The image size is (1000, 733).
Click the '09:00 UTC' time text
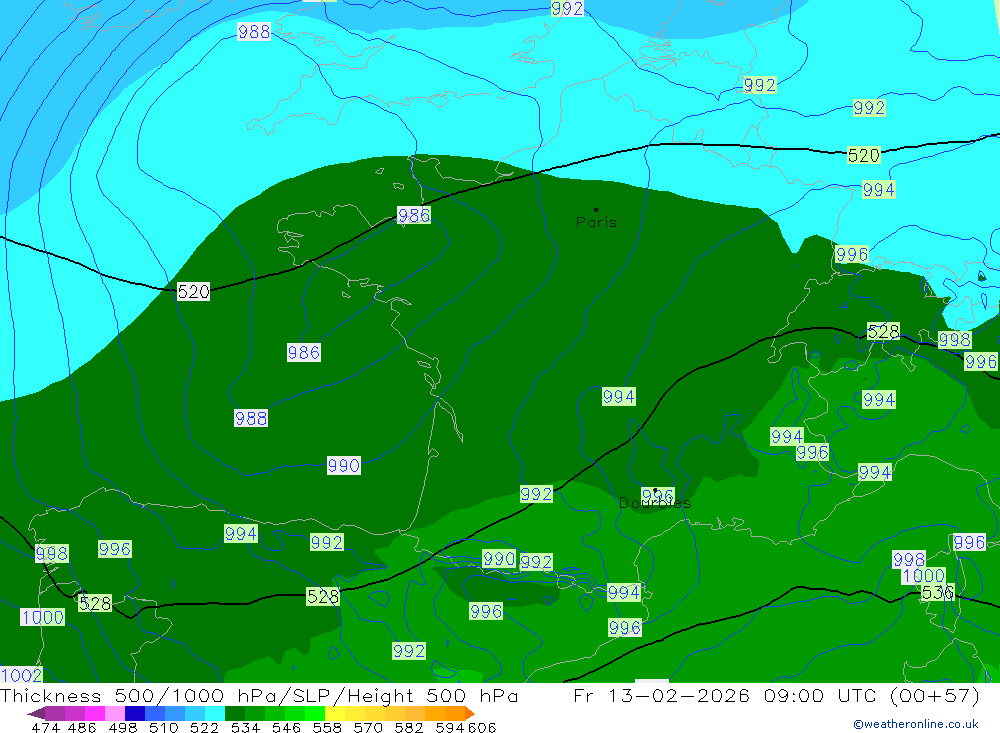point(820,695)
